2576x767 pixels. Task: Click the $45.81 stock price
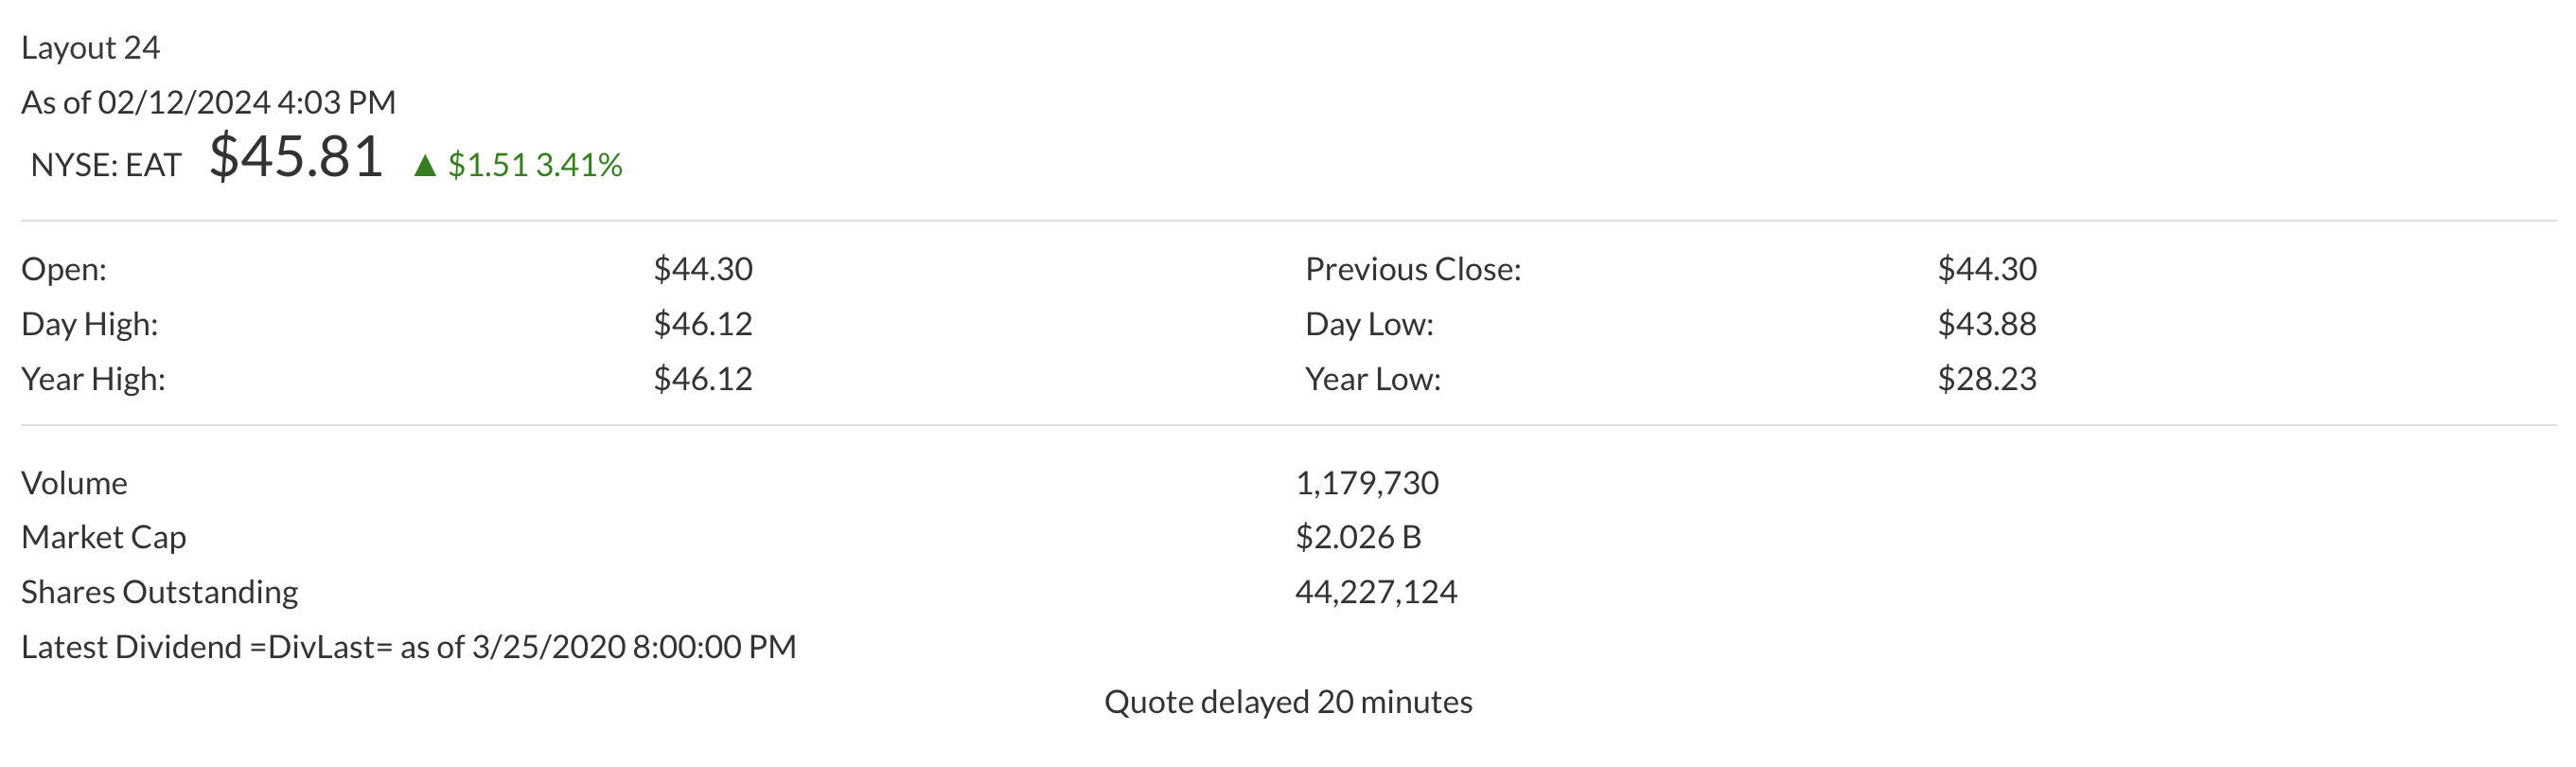(296, 158)
